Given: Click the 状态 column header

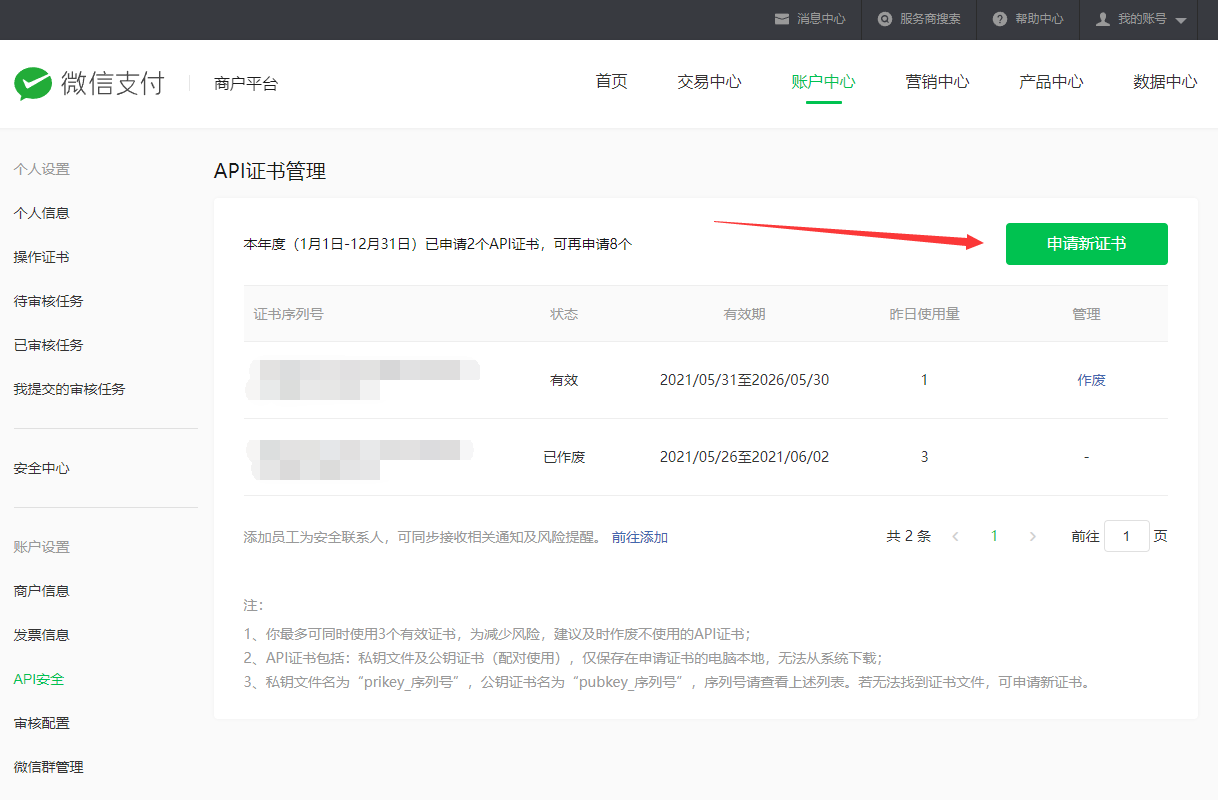Looking at the screenshot, I should tap(564, 314).
